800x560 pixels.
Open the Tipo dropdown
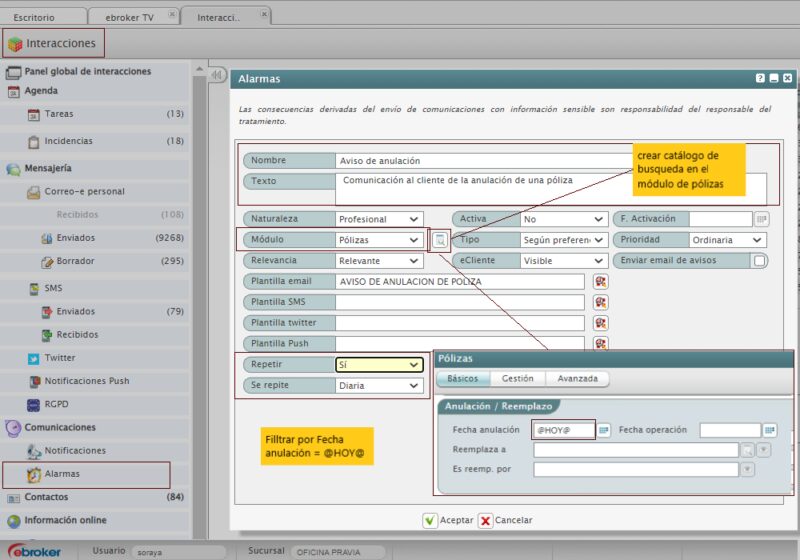point(564,240)
